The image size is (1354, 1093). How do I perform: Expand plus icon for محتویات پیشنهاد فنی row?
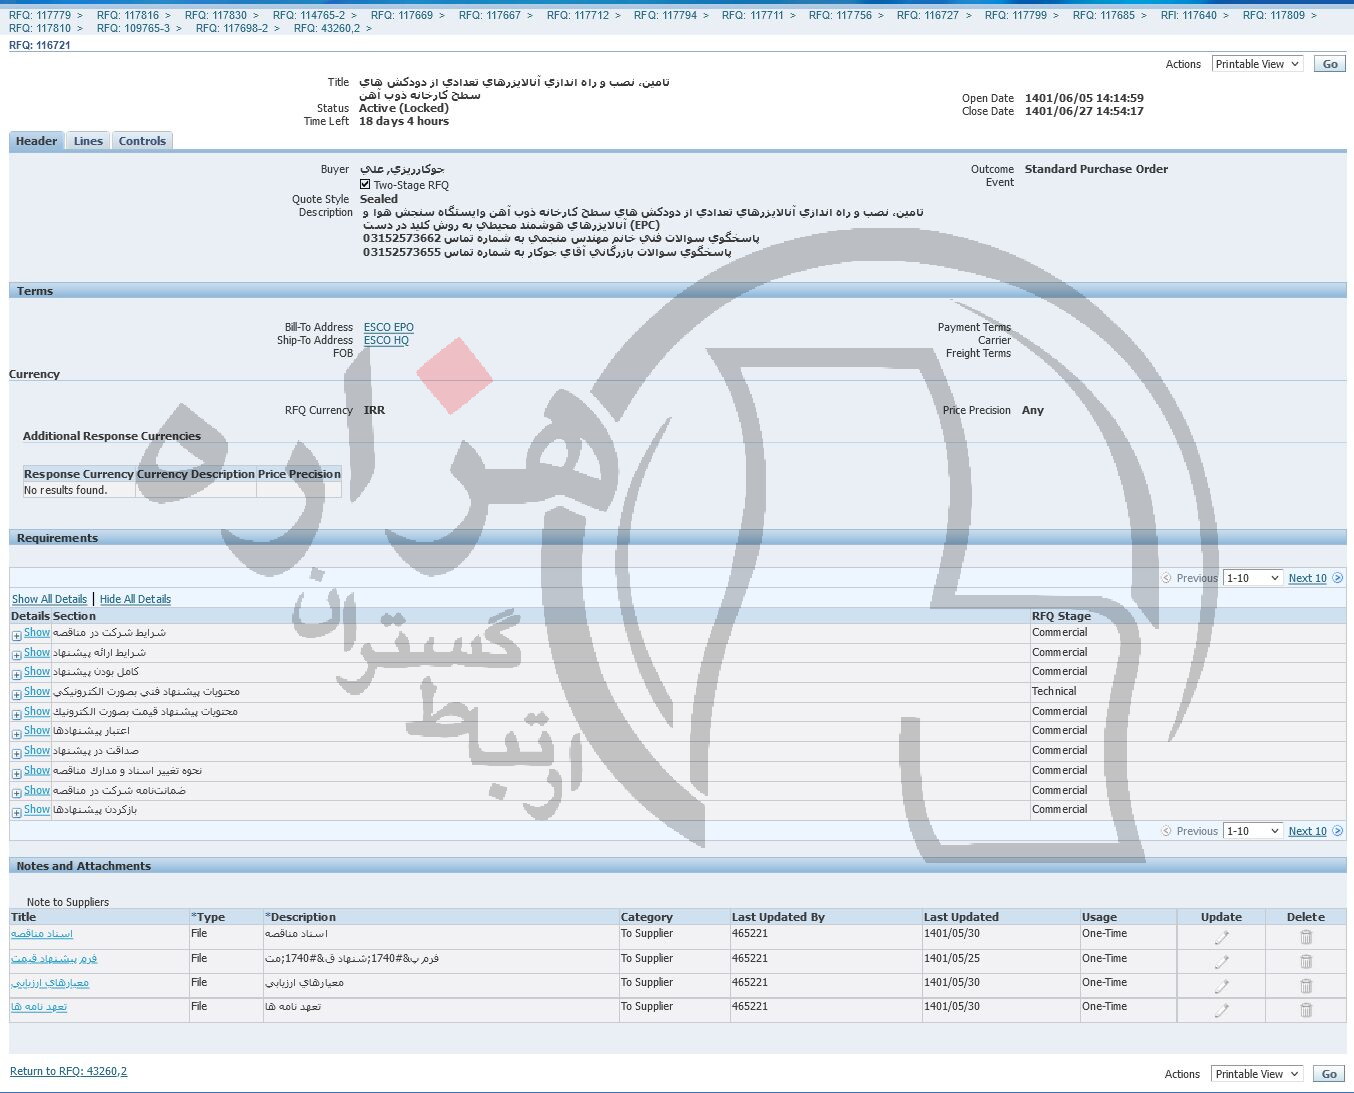[x=17, y=694]
